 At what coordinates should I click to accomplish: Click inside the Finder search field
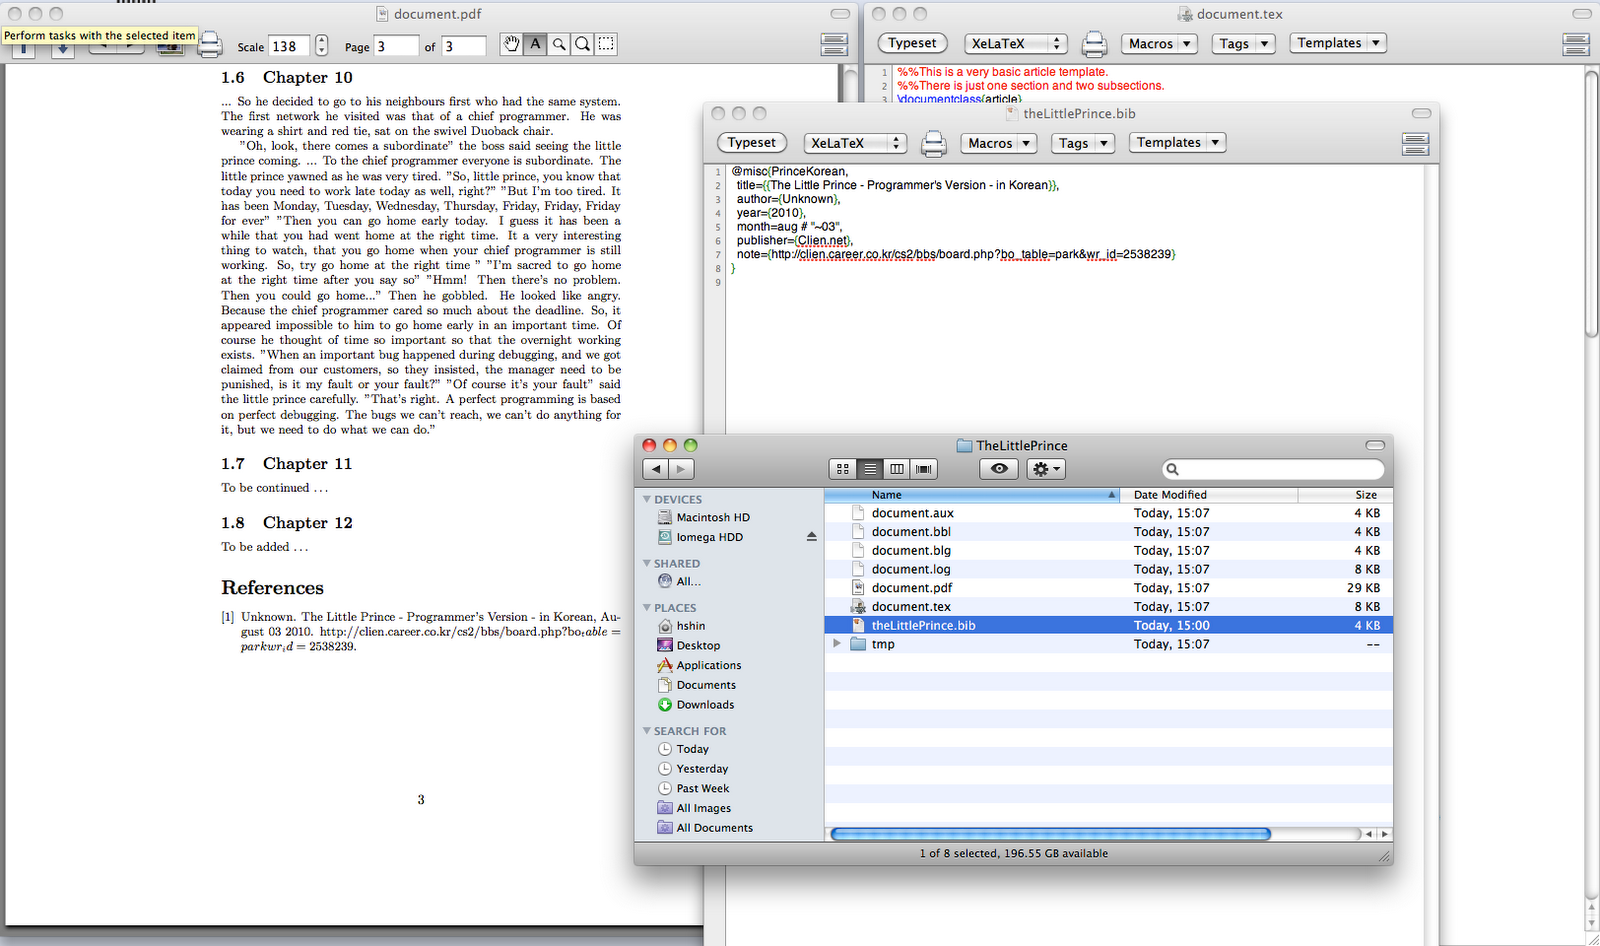tap(1271, 468)
